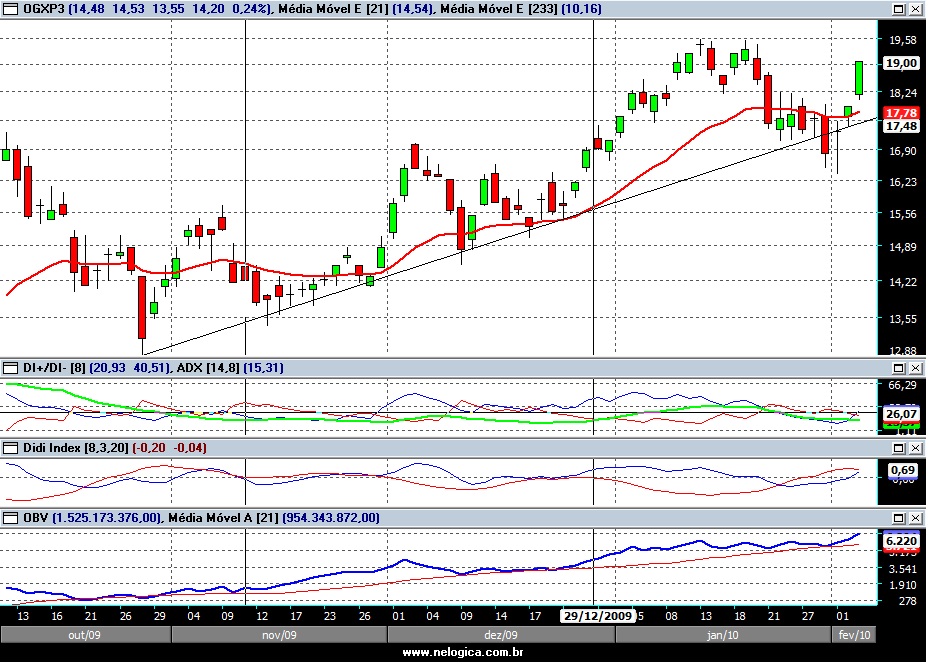Click the 19,00 current price label

point(901,63)
